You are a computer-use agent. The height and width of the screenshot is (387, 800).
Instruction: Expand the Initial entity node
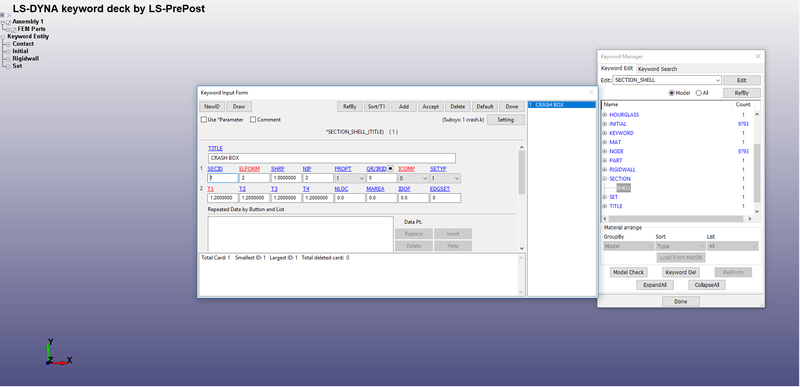8,51
